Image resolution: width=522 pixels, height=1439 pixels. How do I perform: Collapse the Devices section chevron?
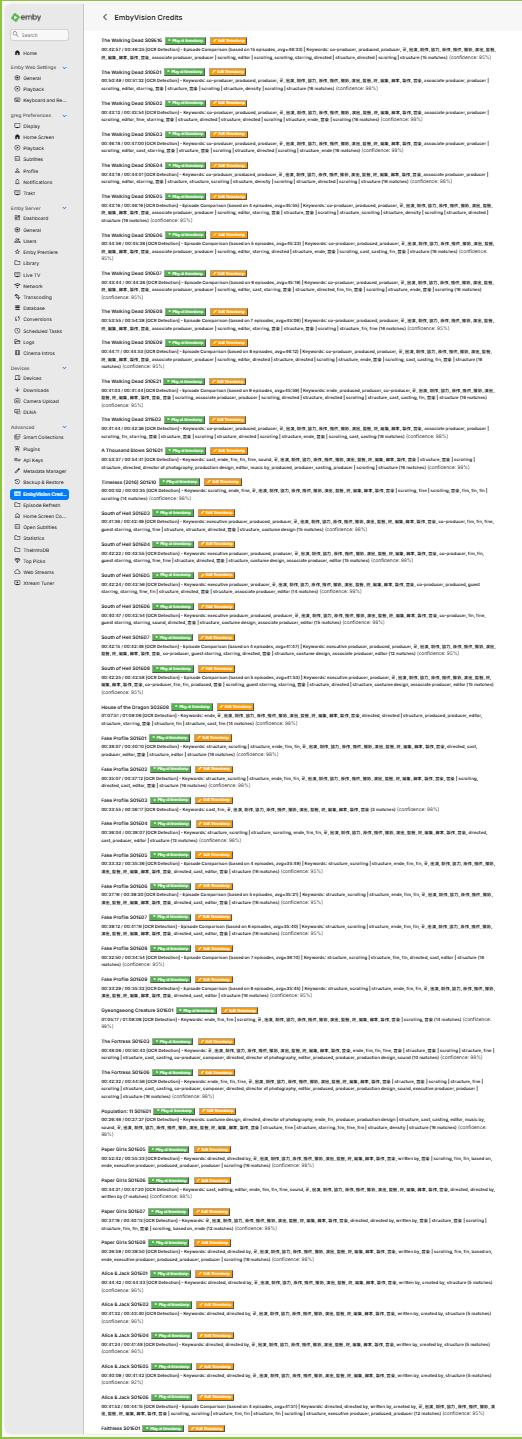tap(65, 368)
